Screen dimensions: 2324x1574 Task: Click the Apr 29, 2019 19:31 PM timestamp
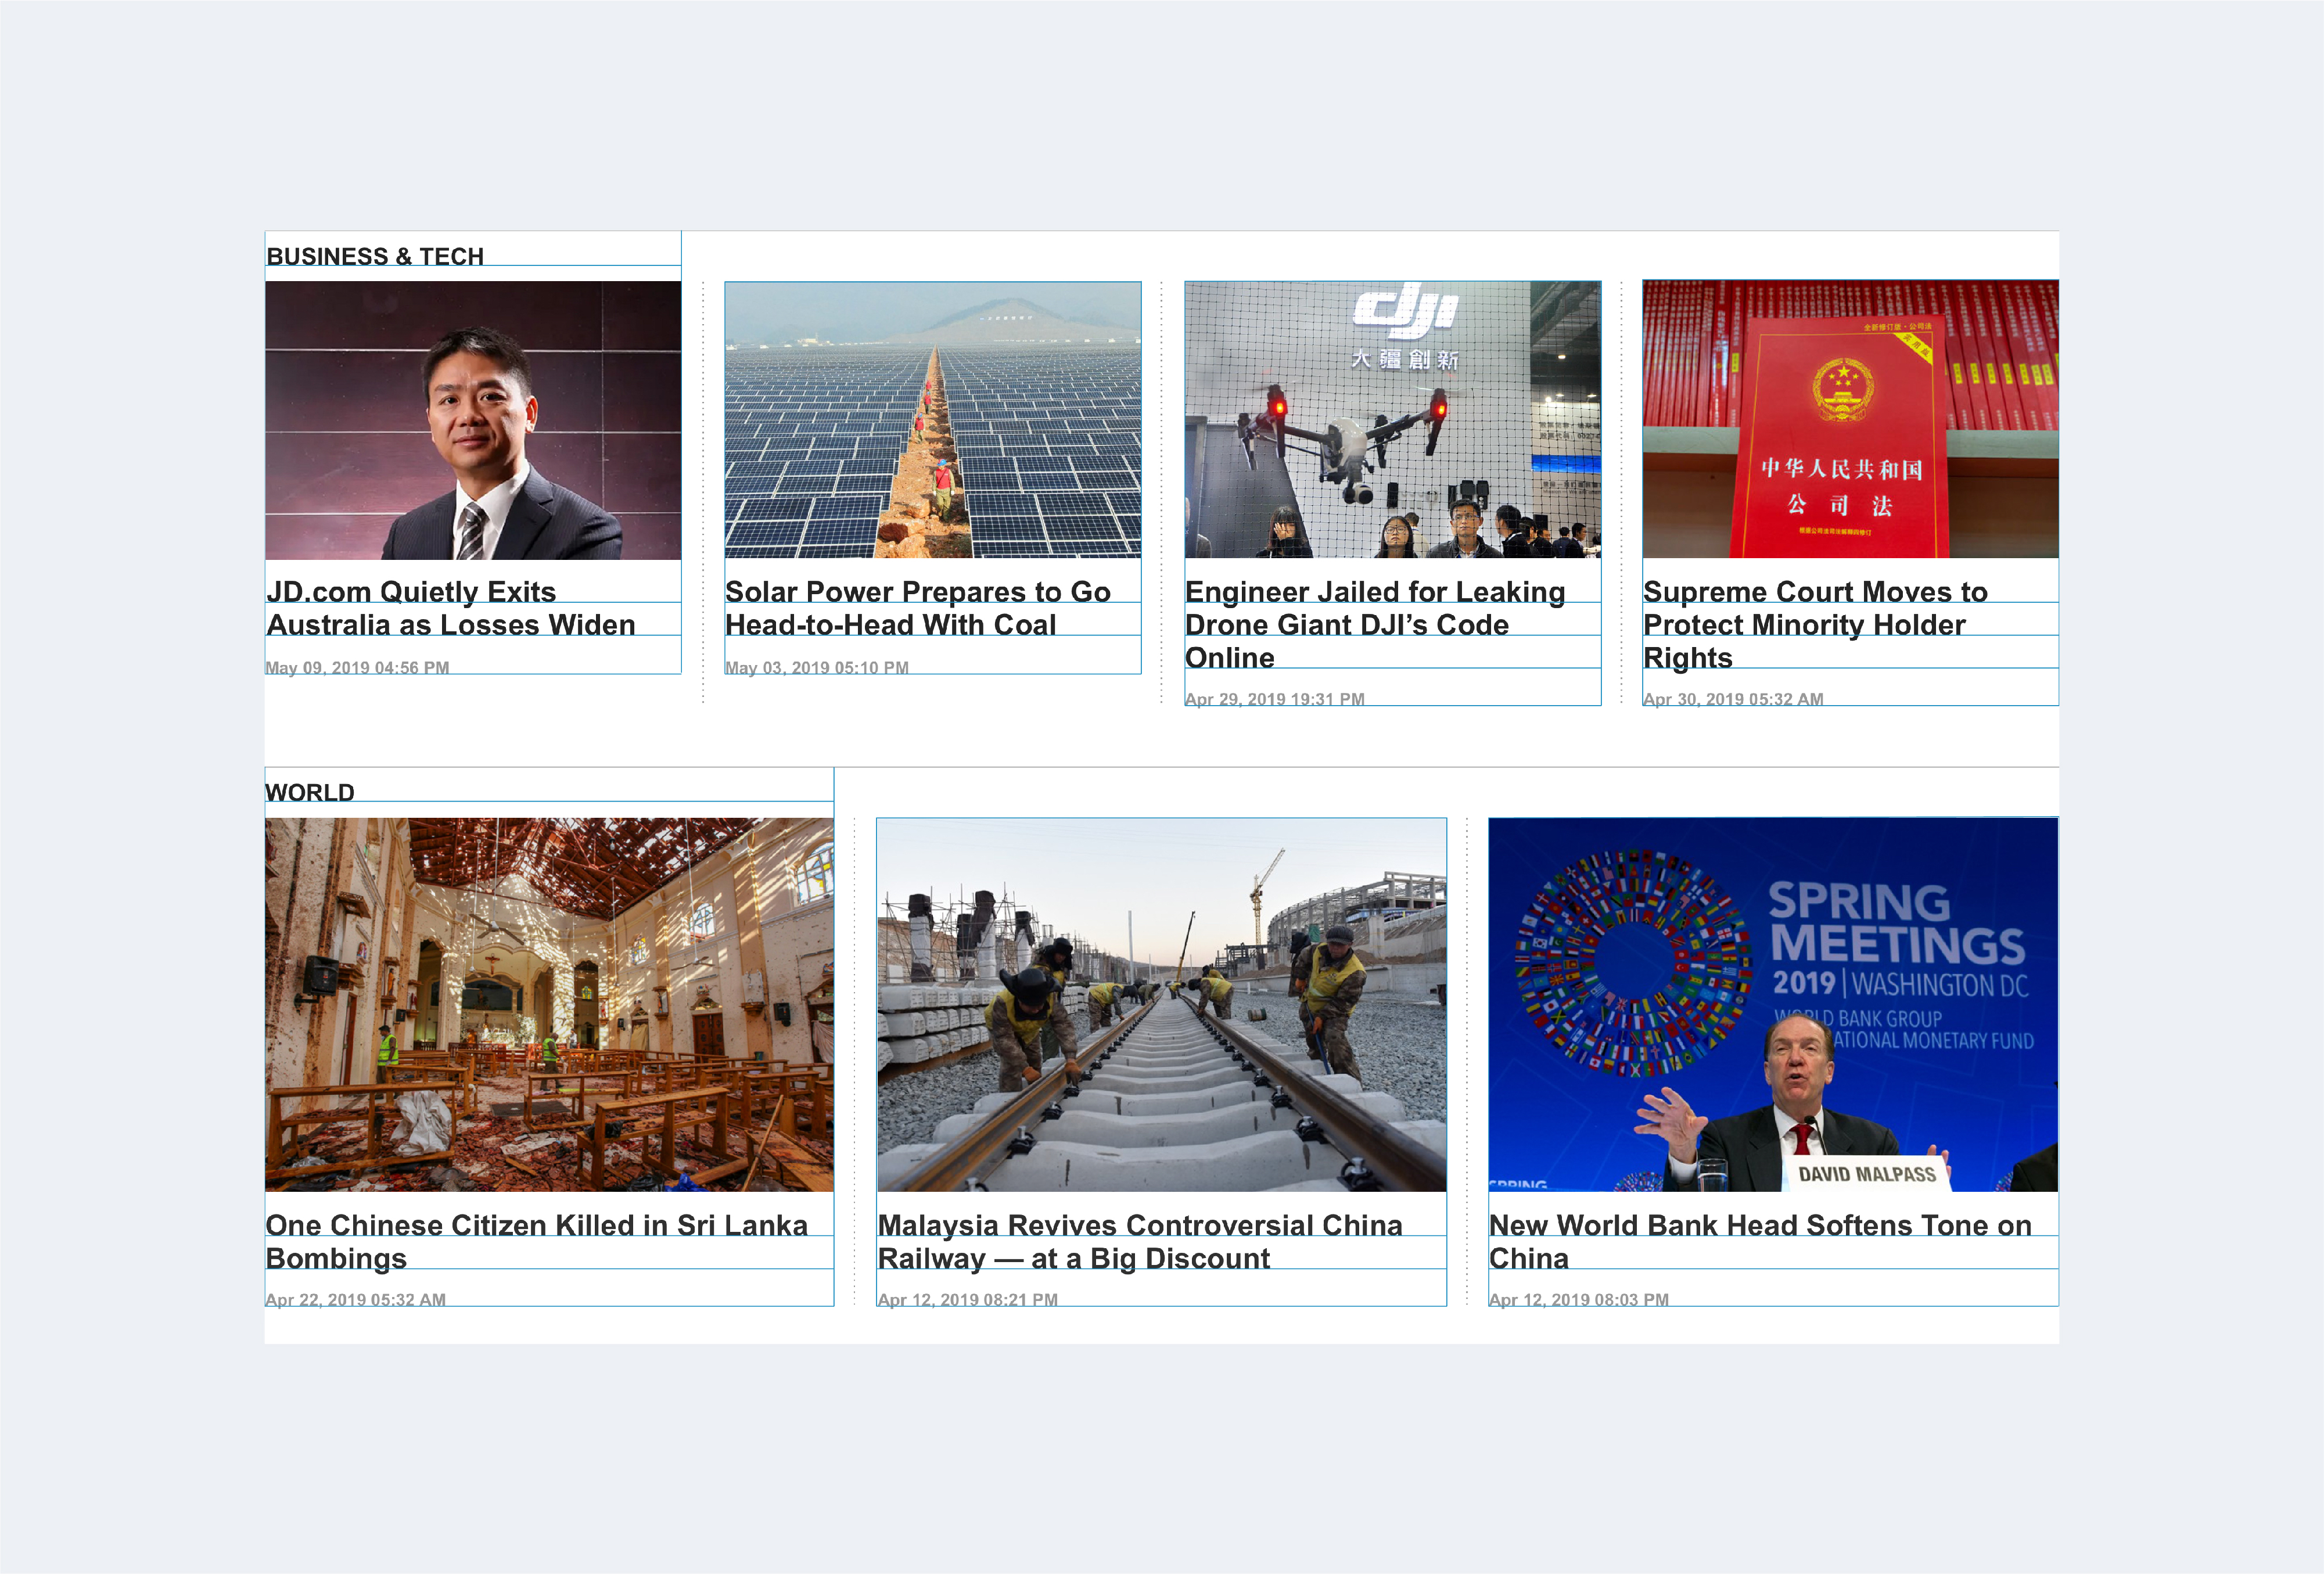point(1275,699)
